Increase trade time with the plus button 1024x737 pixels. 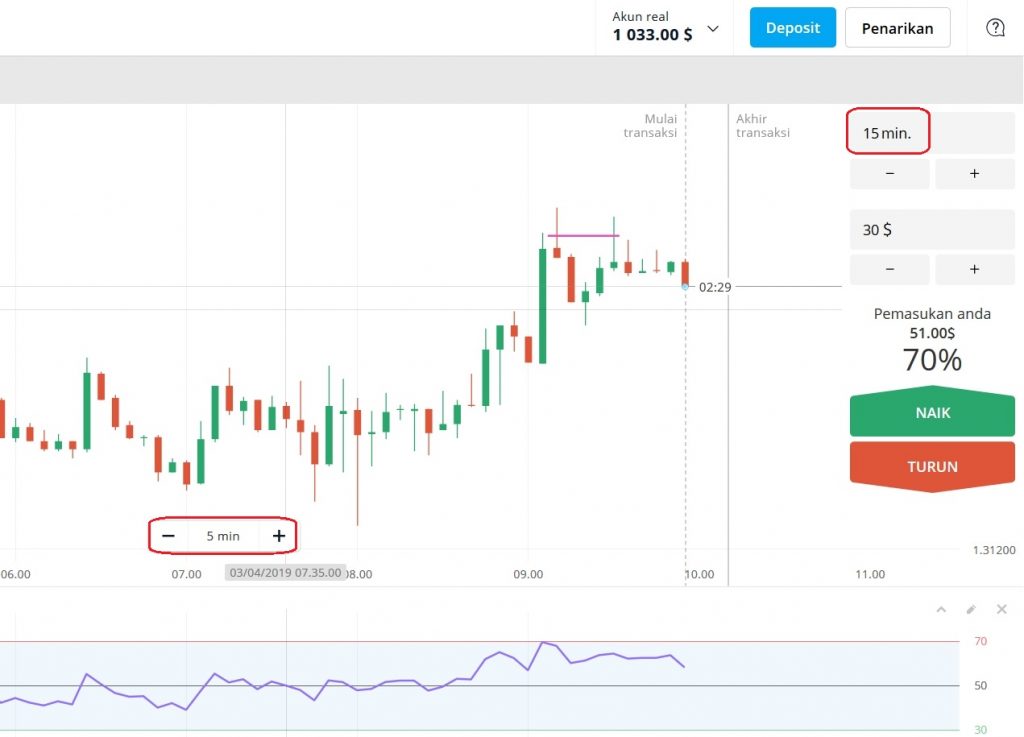pyautogui.click(x=974, y=173)
